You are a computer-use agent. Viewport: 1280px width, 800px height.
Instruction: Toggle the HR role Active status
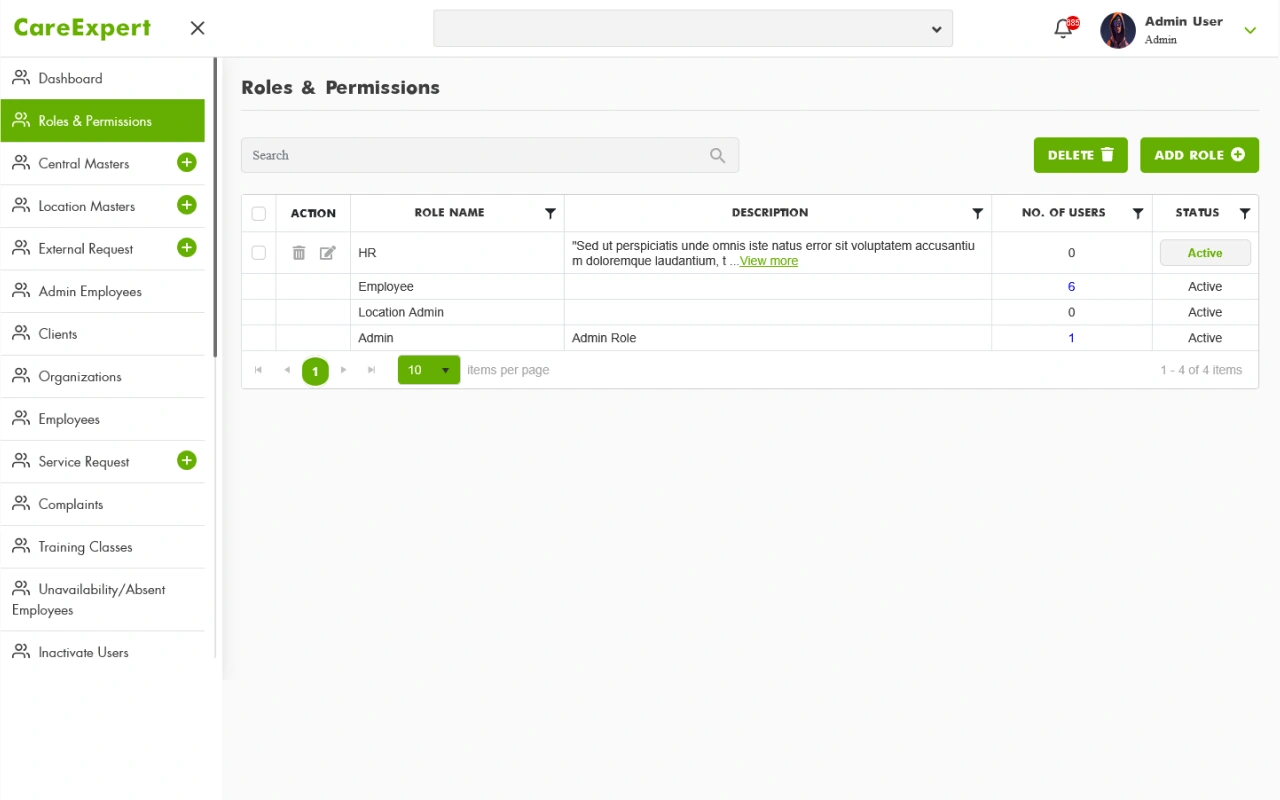1205,253
